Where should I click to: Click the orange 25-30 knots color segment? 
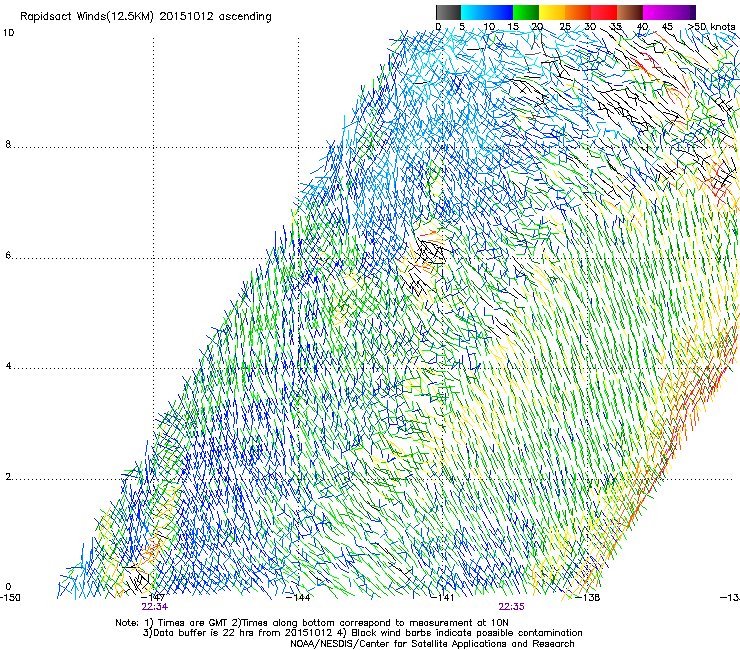click(x=578, y=12)
